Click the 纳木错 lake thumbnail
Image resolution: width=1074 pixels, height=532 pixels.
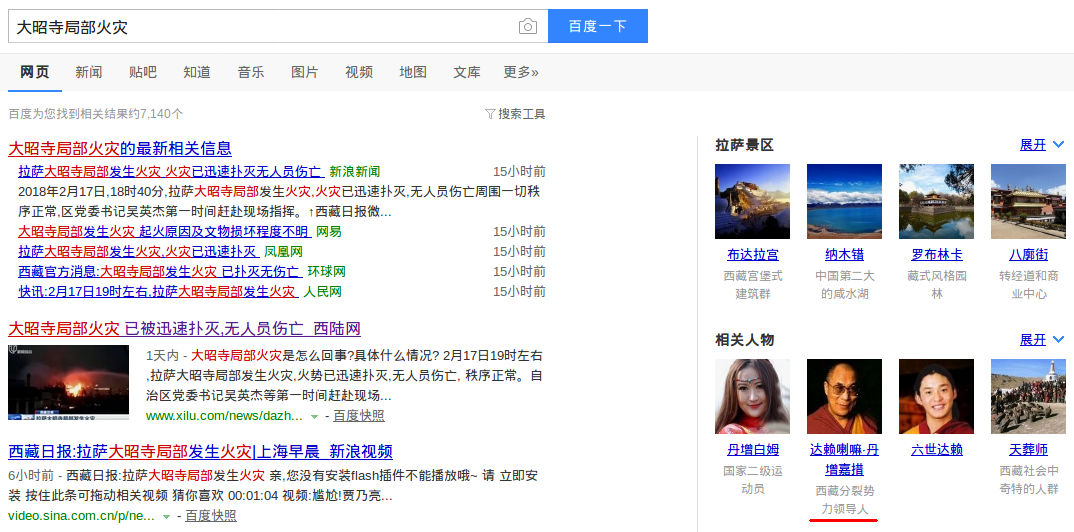845,201
